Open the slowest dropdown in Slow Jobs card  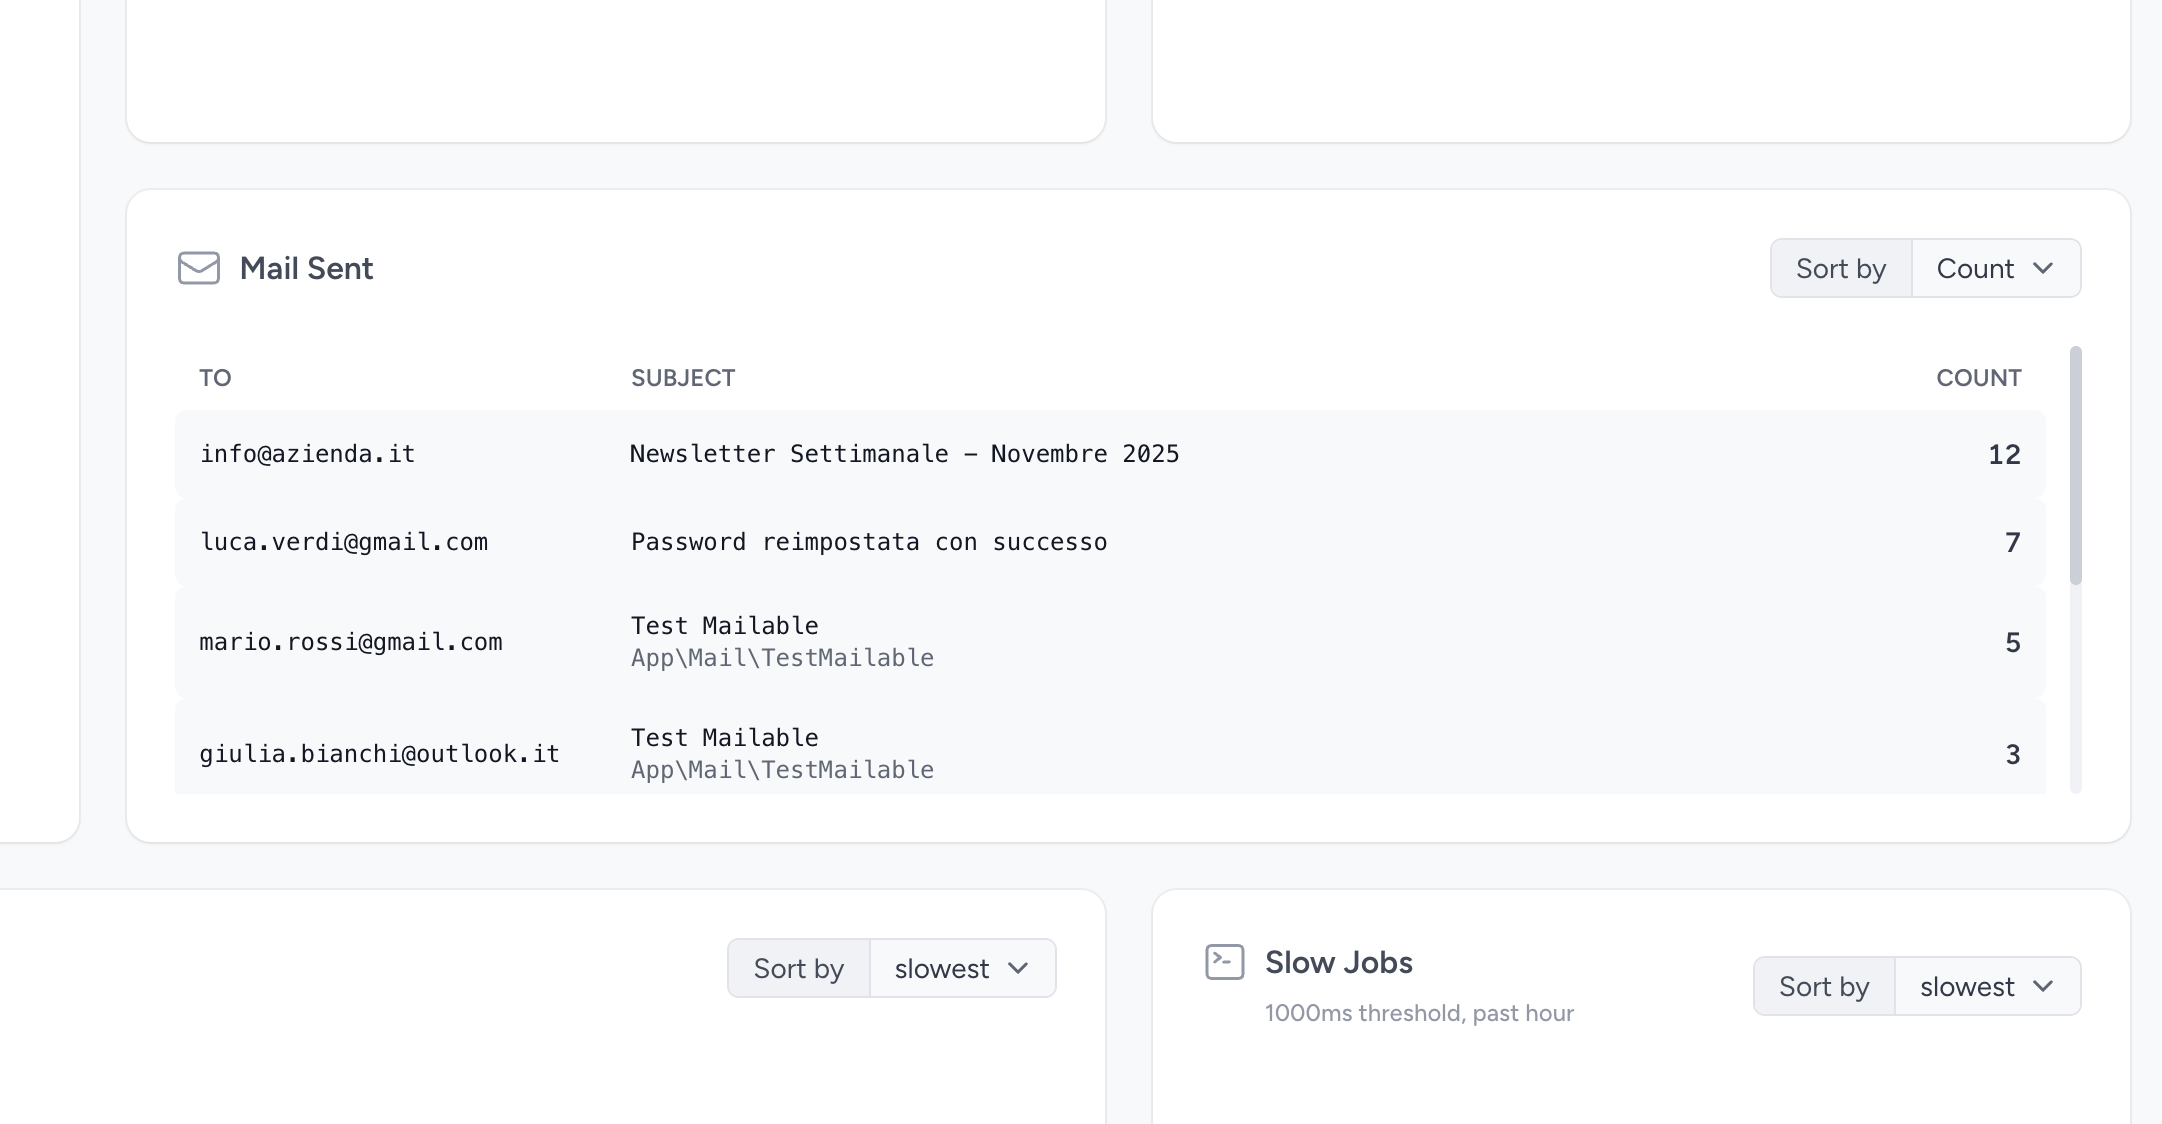click(1986, 986)
